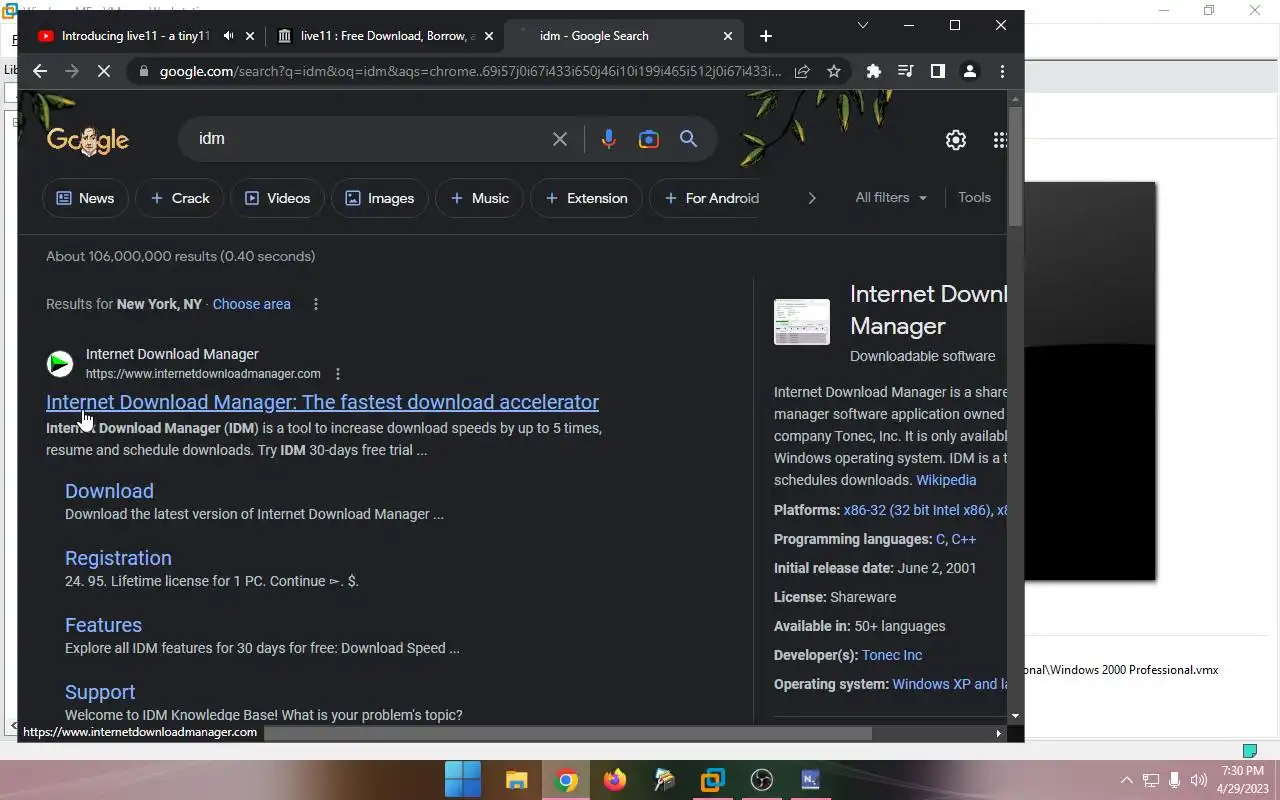Image resolution: width=1280 pixels, height=800 pixels.
Task: Add Crack to the search query
Action: pos(179,198)
